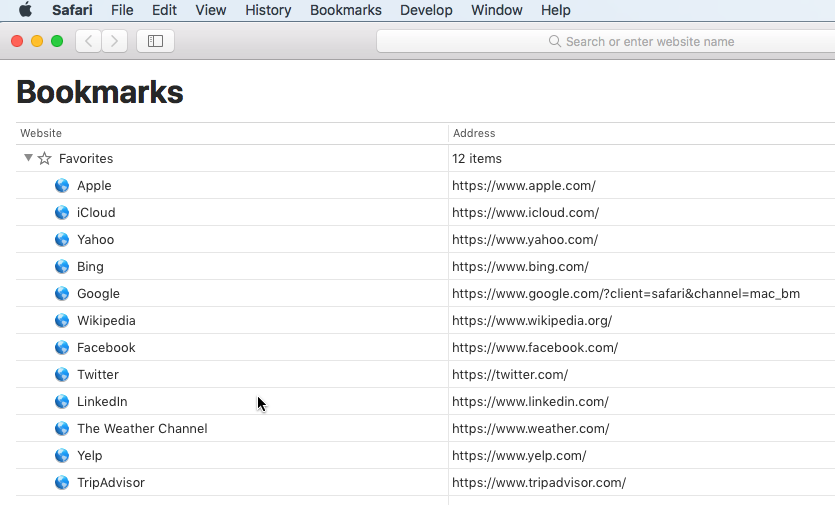Collapse the Favorites folder disclosure triangle
The image size is (835, 505).
[x=28, y=158]
